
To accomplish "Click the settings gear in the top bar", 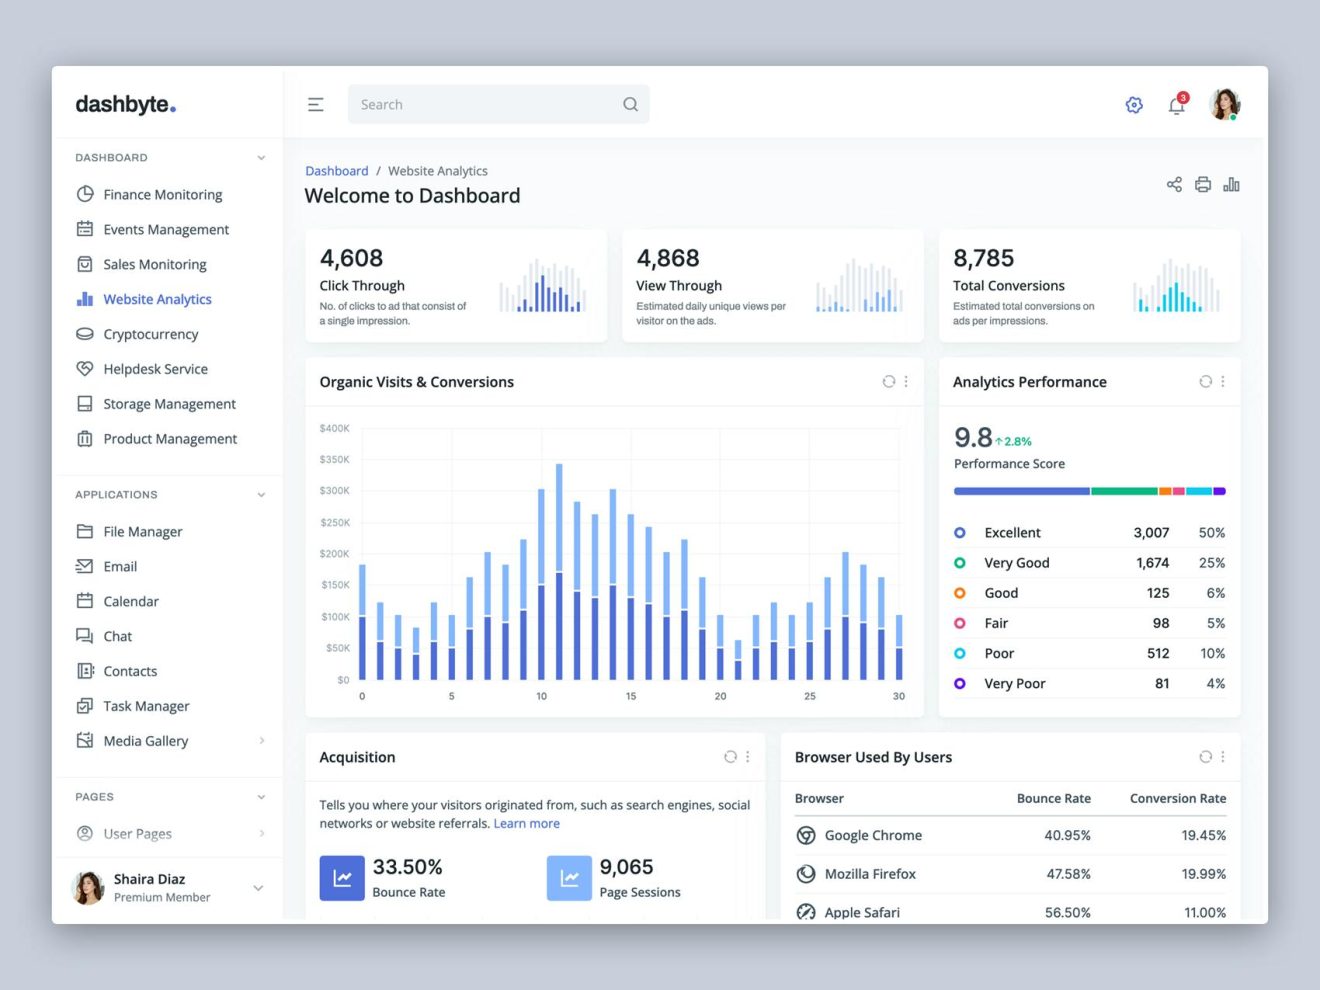I will [x=1134, y=104].
